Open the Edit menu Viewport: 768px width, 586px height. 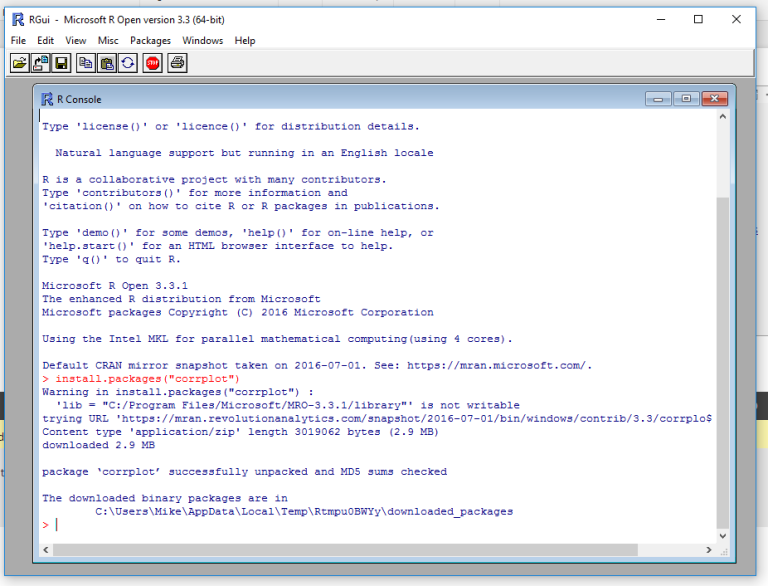46,41
